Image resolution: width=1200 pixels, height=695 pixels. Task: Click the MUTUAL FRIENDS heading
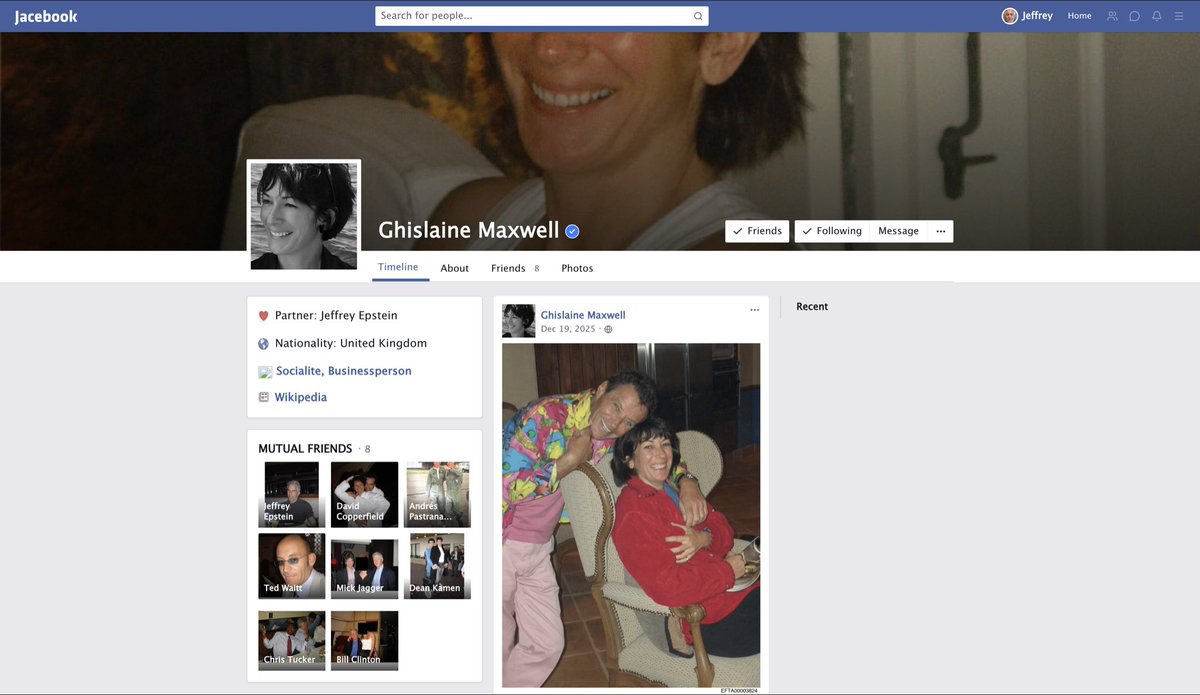[305, 449]
